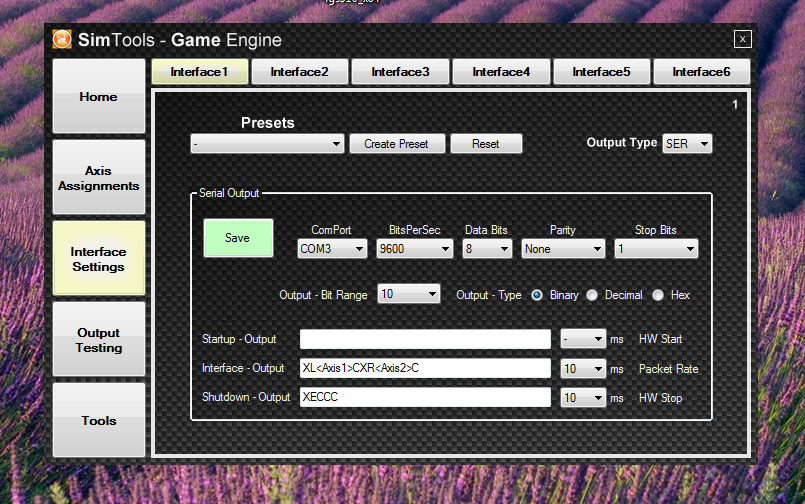Viewport: 805px width, 504px height.
Task: Click the Interface Output text field
Action: tap(425, 368)
